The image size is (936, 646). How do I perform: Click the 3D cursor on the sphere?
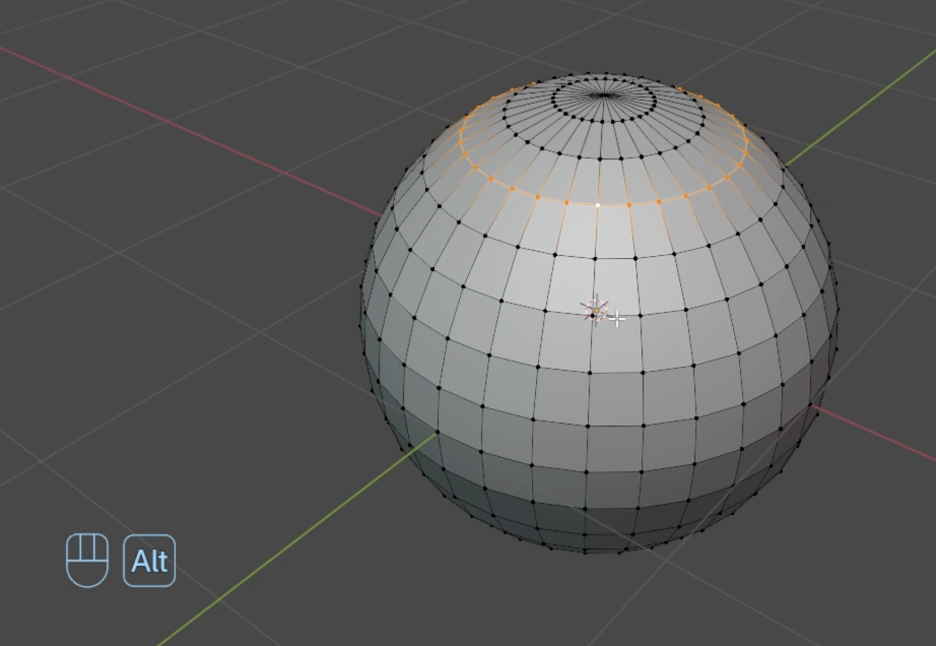(x=596, y=311)
